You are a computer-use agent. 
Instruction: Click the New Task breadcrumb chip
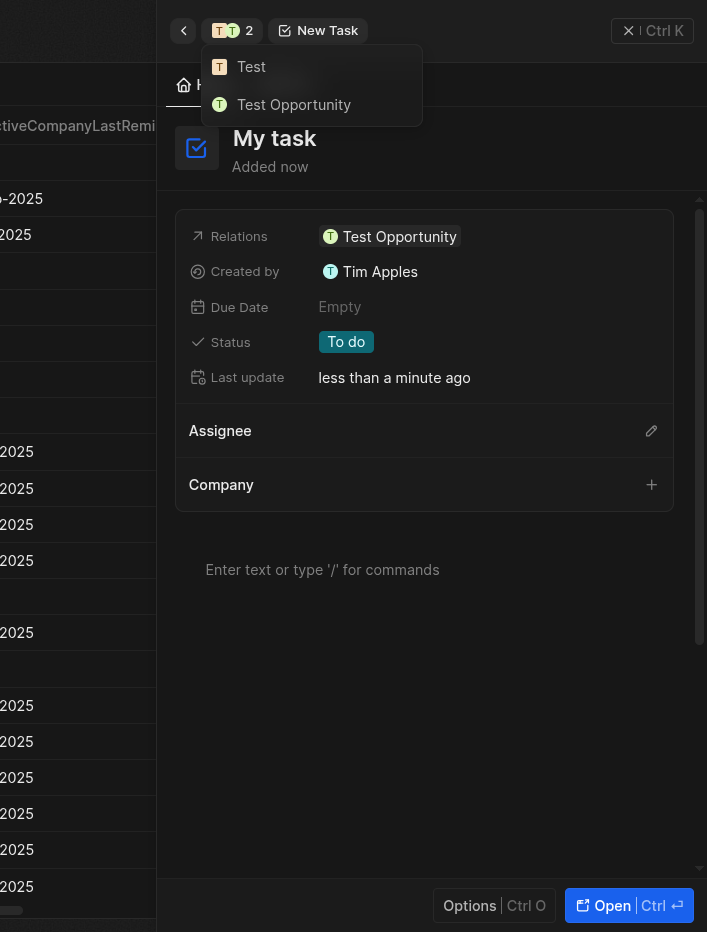(318, 31)
